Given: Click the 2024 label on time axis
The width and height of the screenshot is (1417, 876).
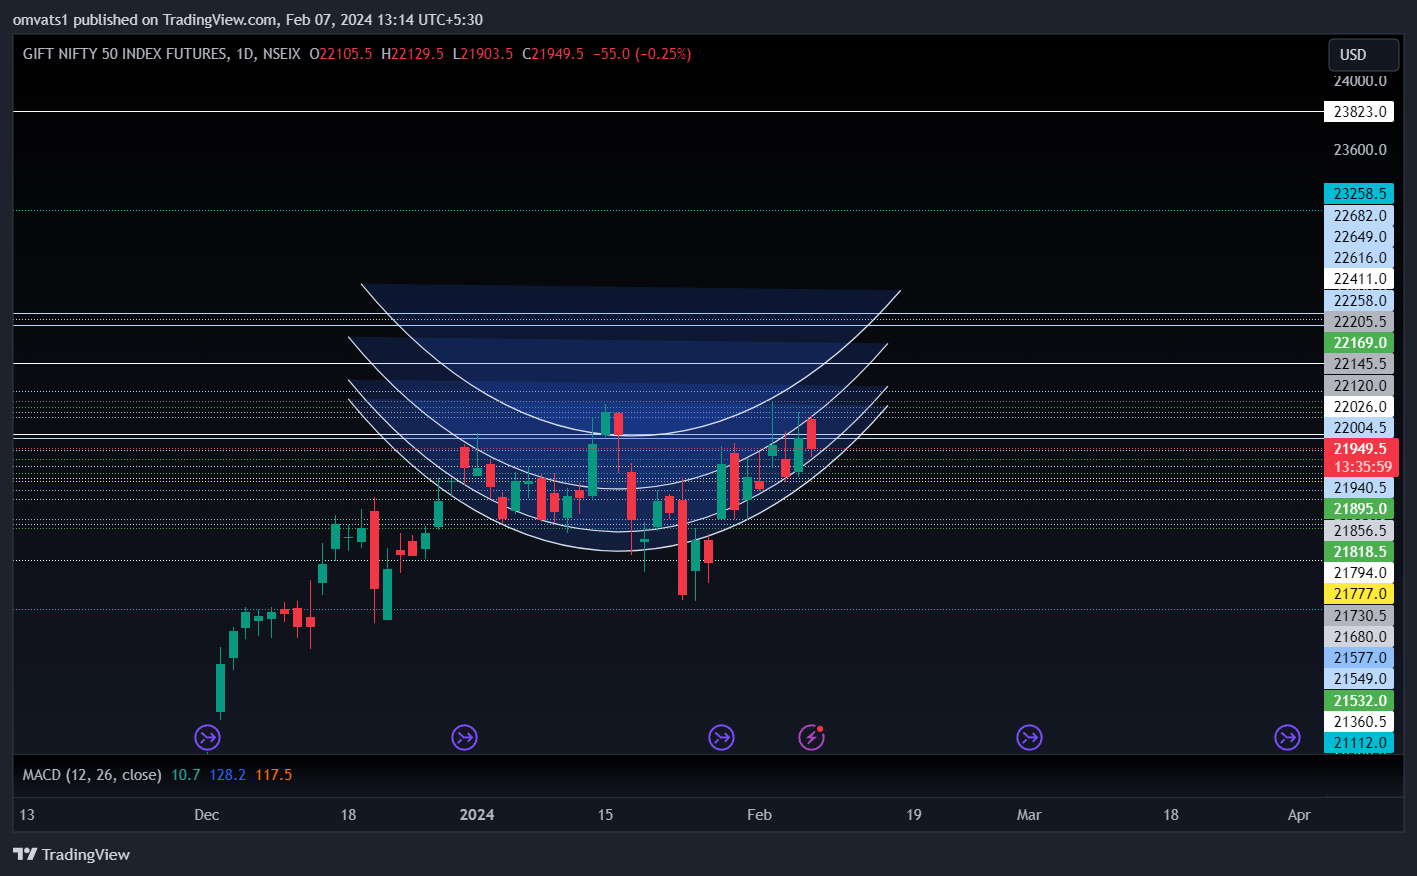Looking at the screenshot, I should (x=477, y=815).
